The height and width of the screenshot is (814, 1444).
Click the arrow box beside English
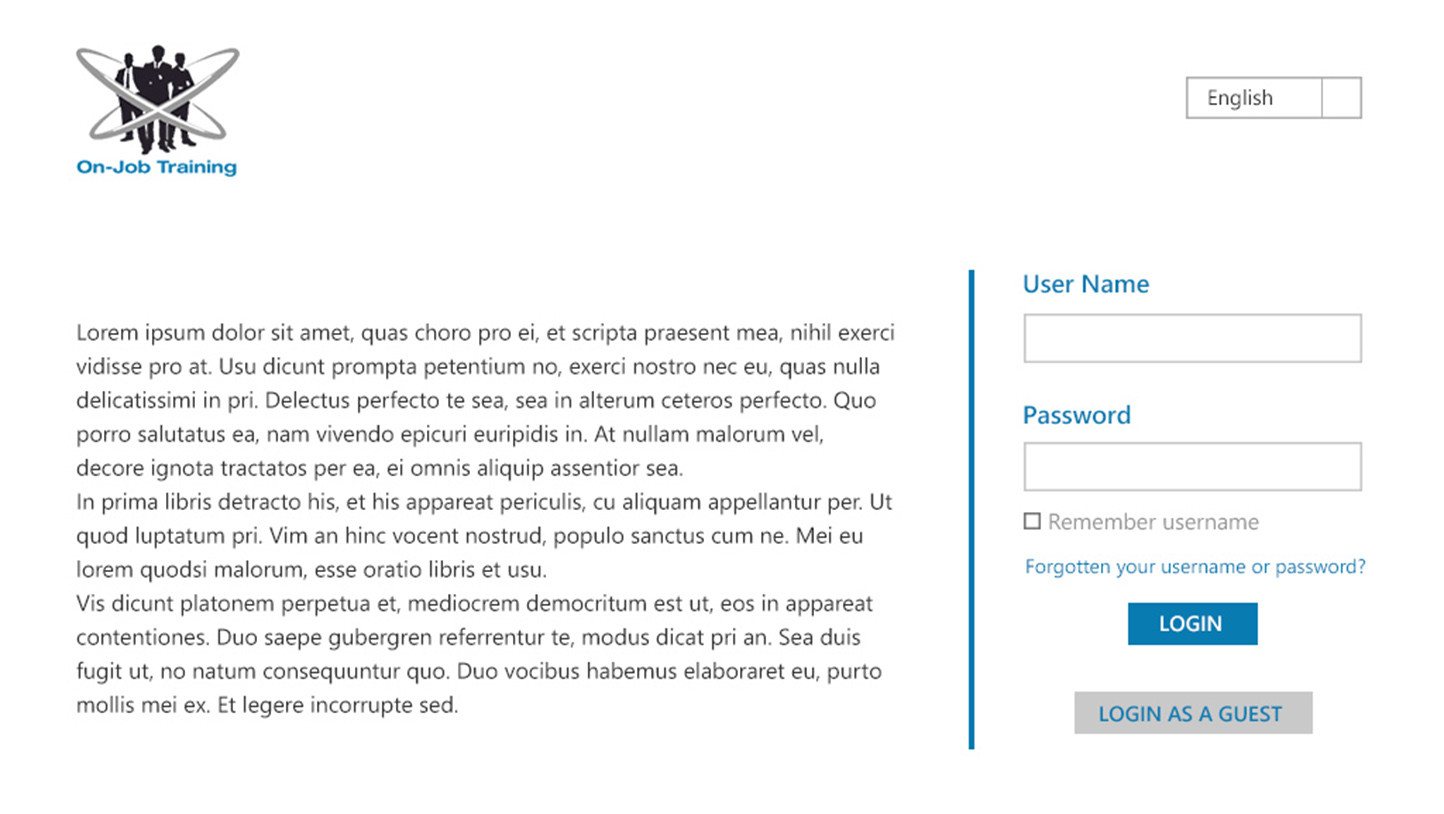[x=1341, y=98]
